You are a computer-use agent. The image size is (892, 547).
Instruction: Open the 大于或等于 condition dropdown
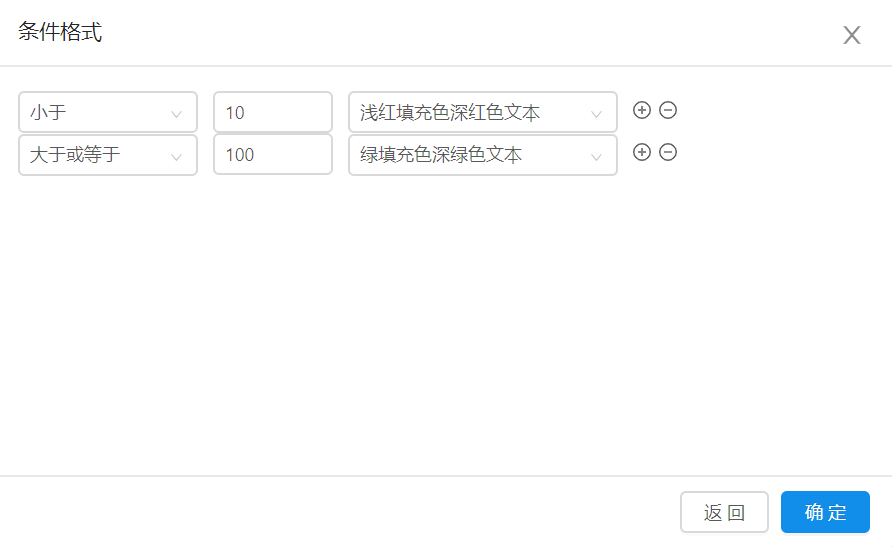click(x=108, y=155)
